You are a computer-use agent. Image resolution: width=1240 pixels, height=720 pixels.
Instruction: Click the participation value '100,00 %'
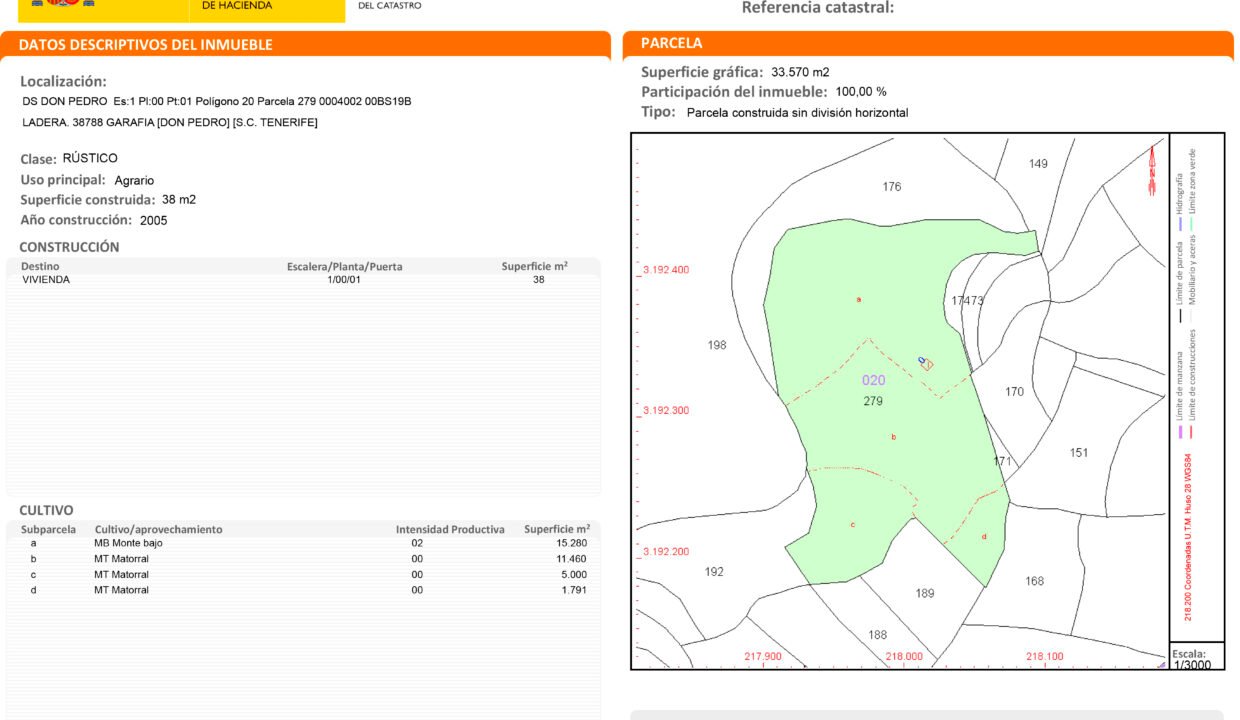click(x=861, y=92)
